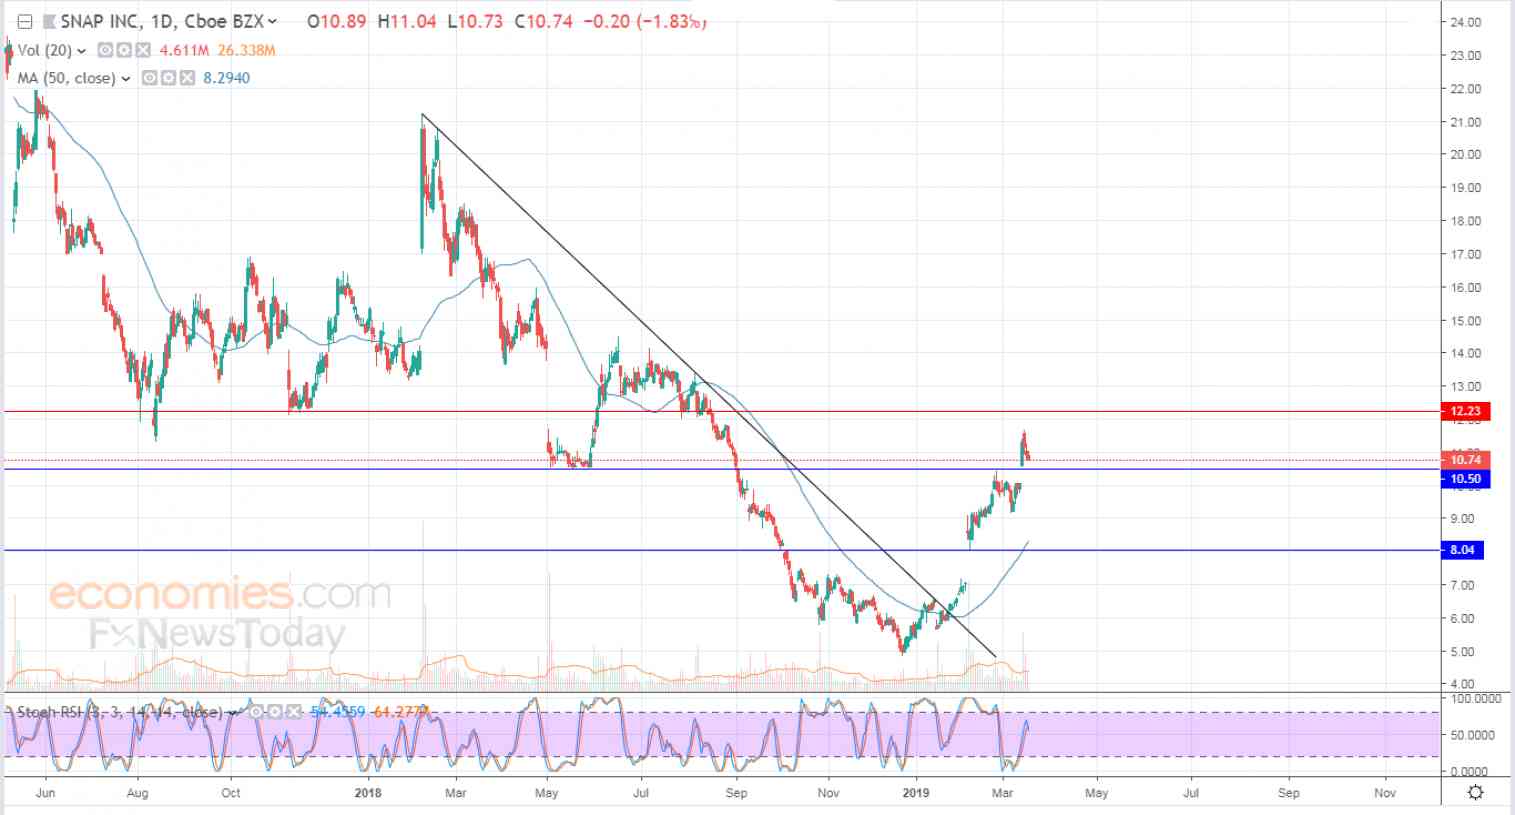Hide the MA (50, close) line via eye icon
Image resolution: width=1515 pixels, height=815 pixels.
(148, 78)
